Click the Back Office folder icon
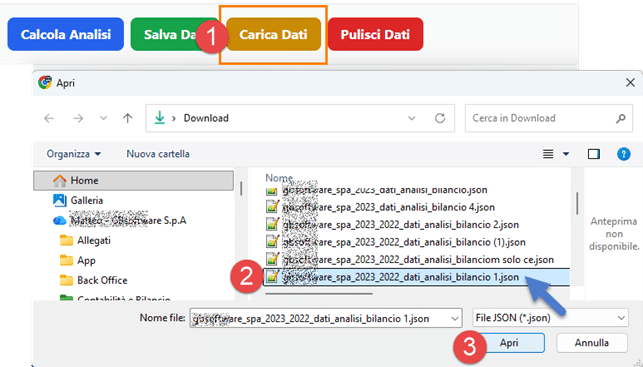The width and height of the screenshot is (643, 367). coord(66,280)
